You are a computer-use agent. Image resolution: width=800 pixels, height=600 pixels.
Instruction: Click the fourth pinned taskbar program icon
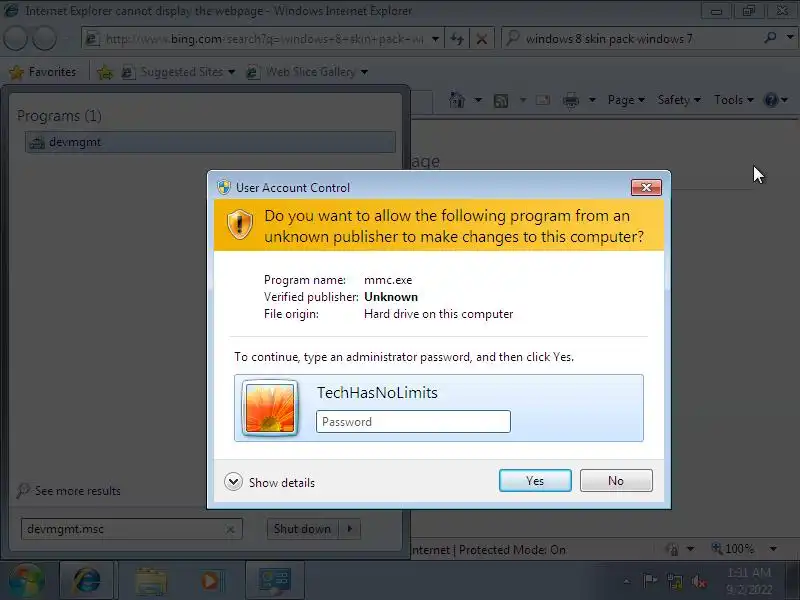click(x=274, y=581)
